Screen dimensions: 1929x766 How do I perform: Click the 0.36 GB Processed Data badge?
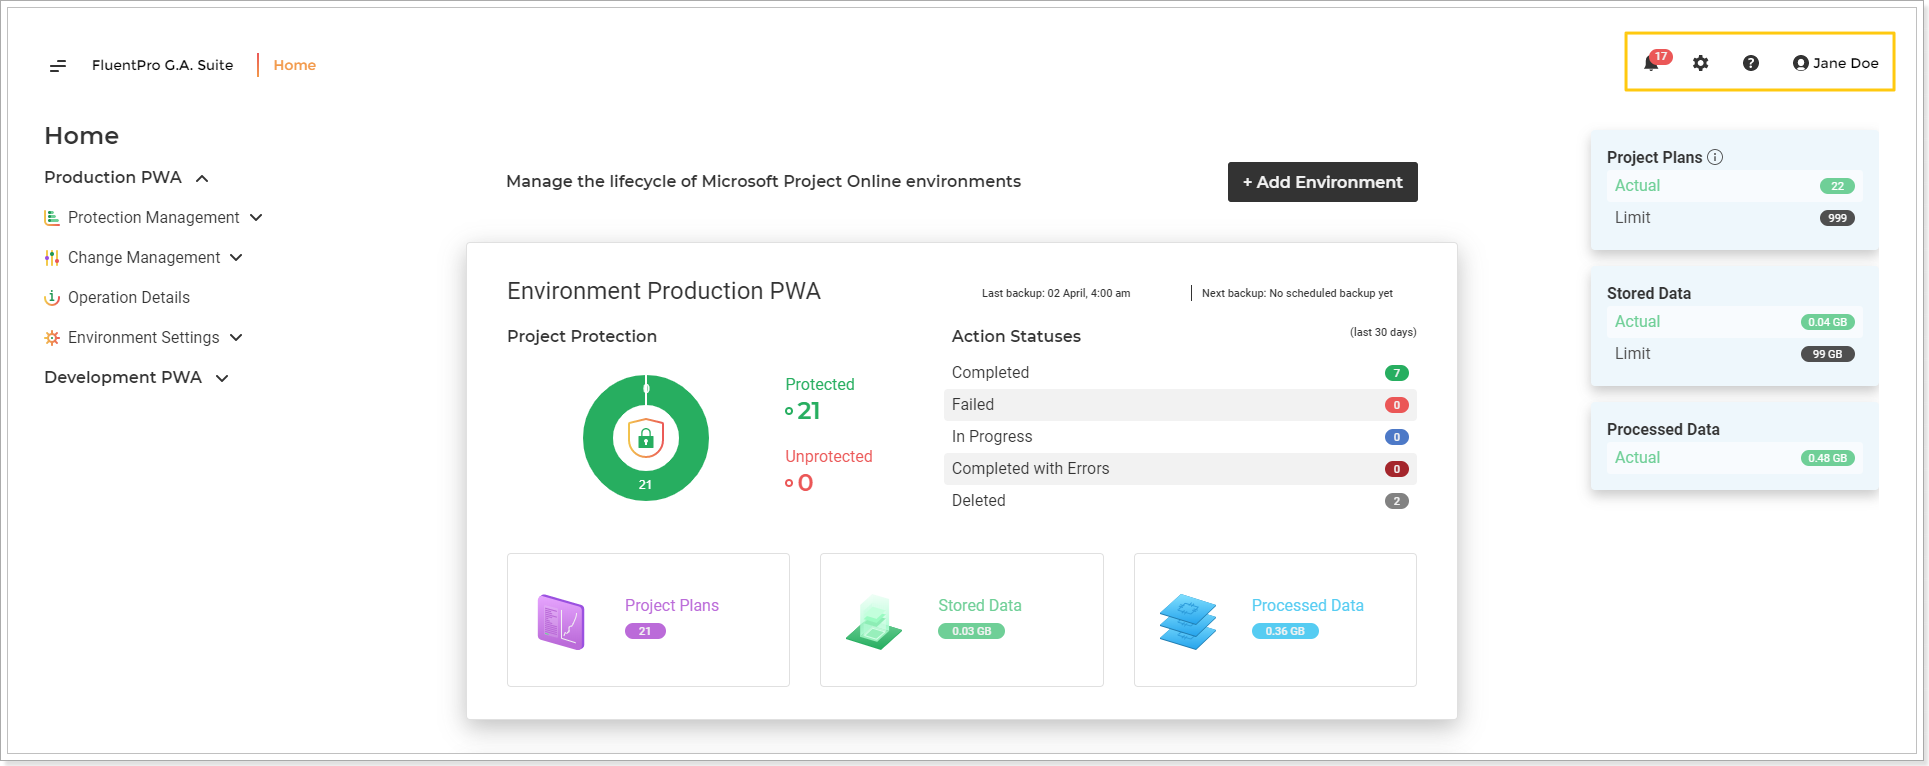coord(1285,631)
